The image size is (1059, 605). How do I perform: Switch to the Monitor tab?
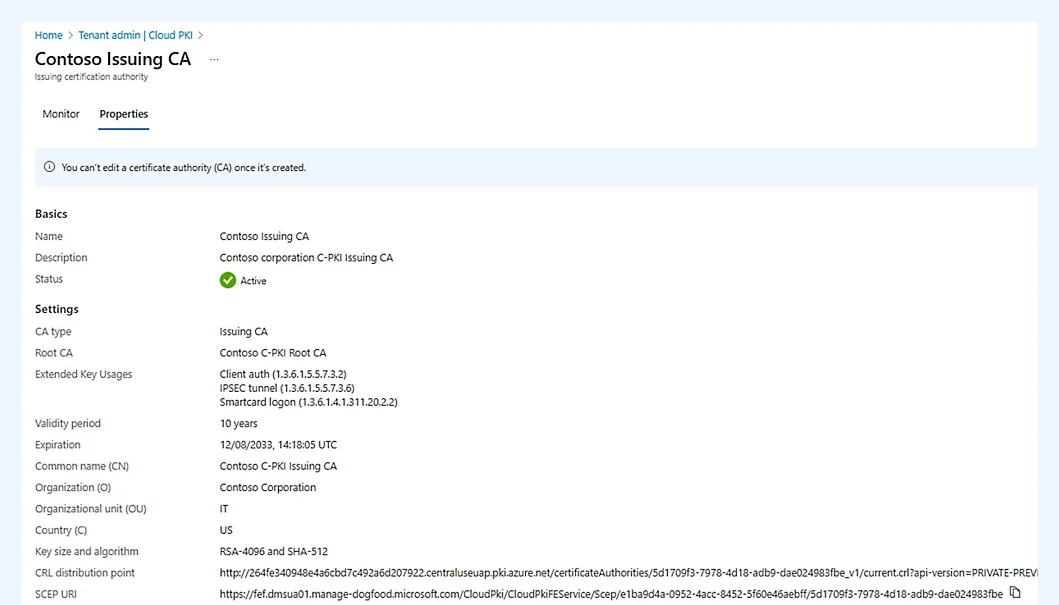61,114
